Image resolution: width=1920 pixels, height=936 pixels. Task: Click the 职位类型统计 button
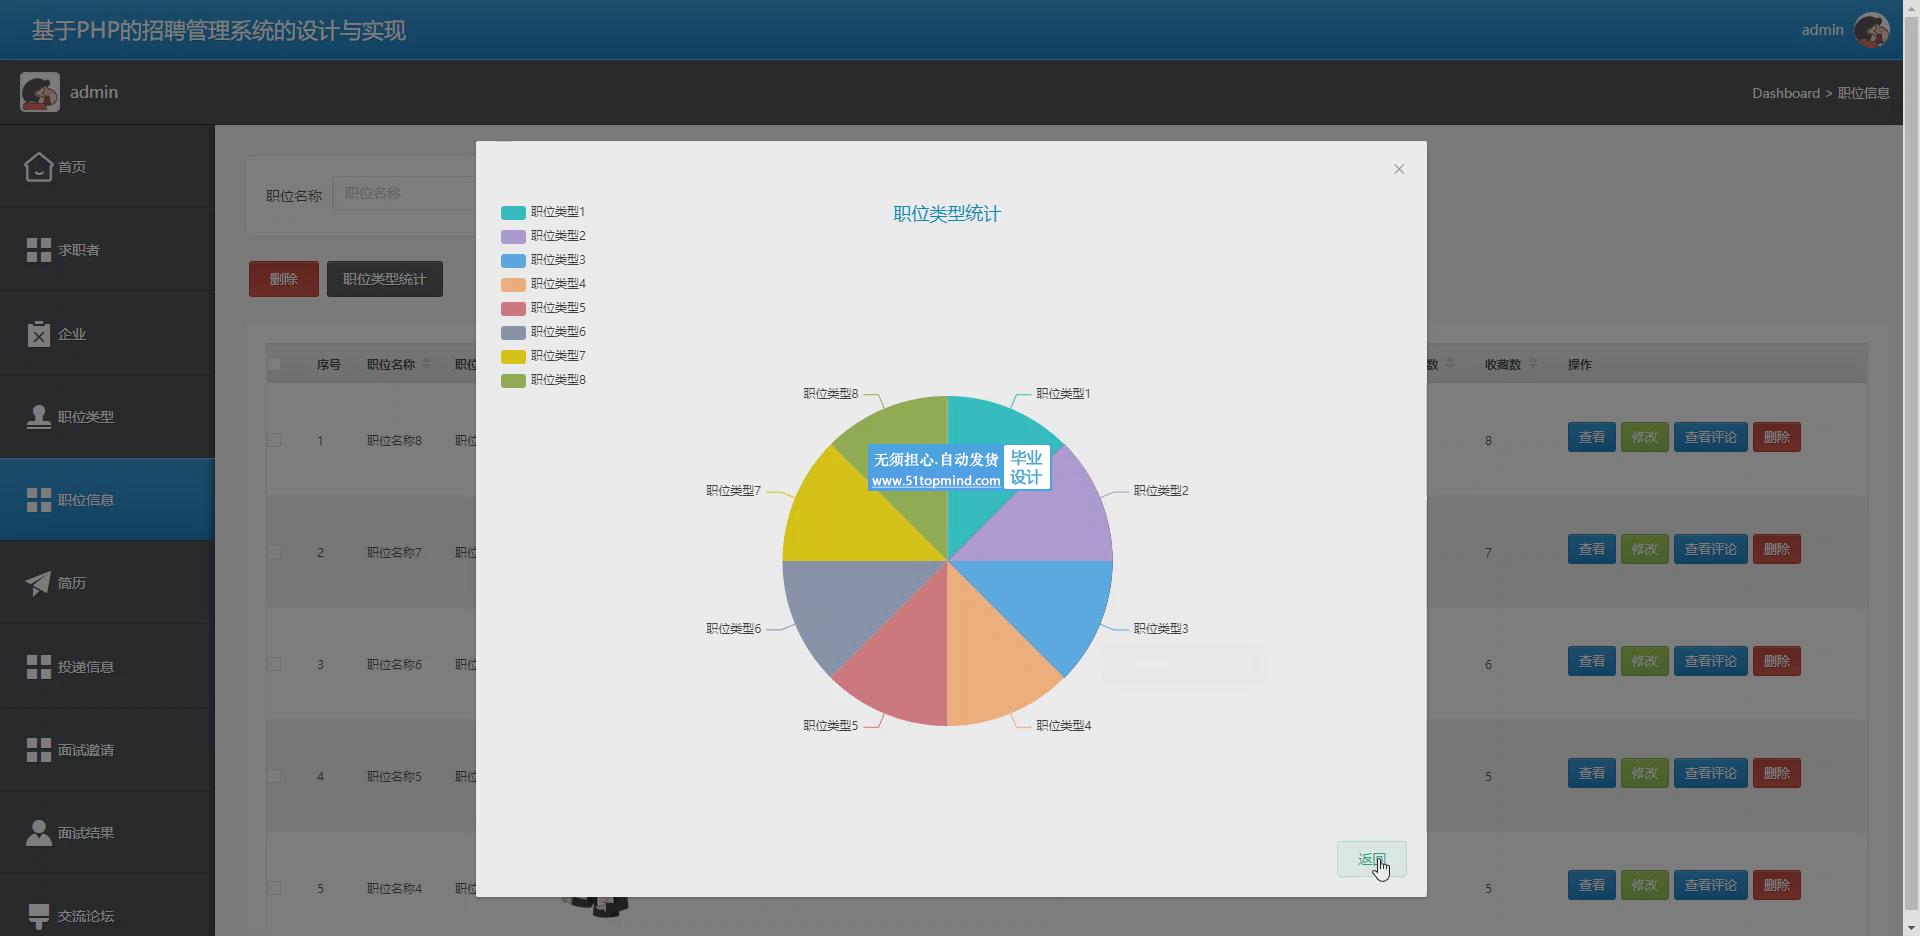385,279
